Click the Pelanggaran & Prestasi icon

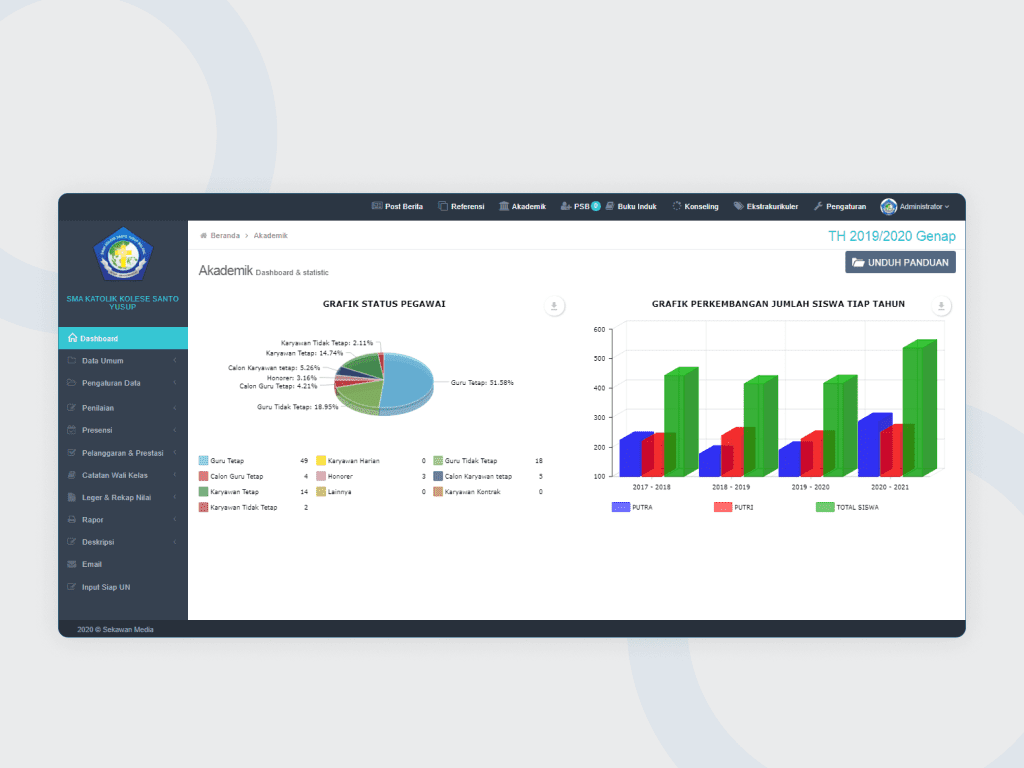point(72,453)
